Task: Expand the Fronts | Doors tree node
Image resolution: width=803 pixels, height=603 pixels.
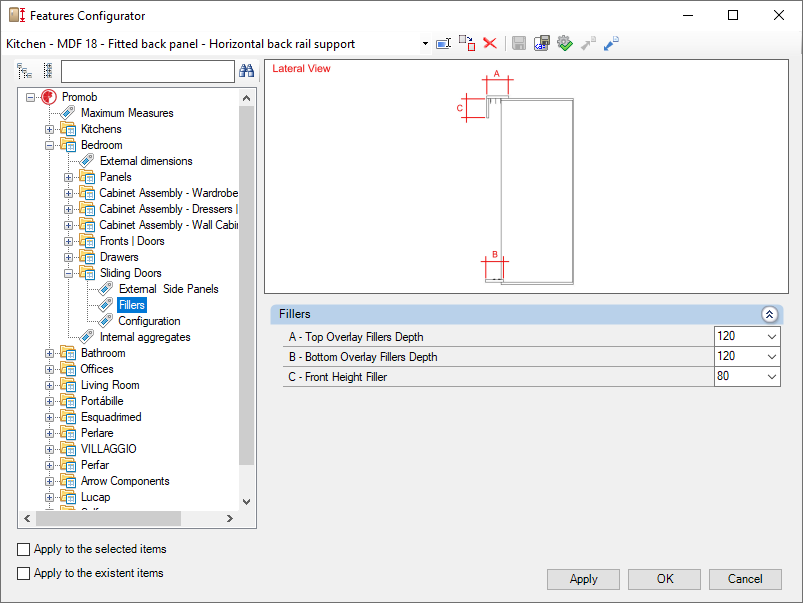Action: (x=68, y=241)
